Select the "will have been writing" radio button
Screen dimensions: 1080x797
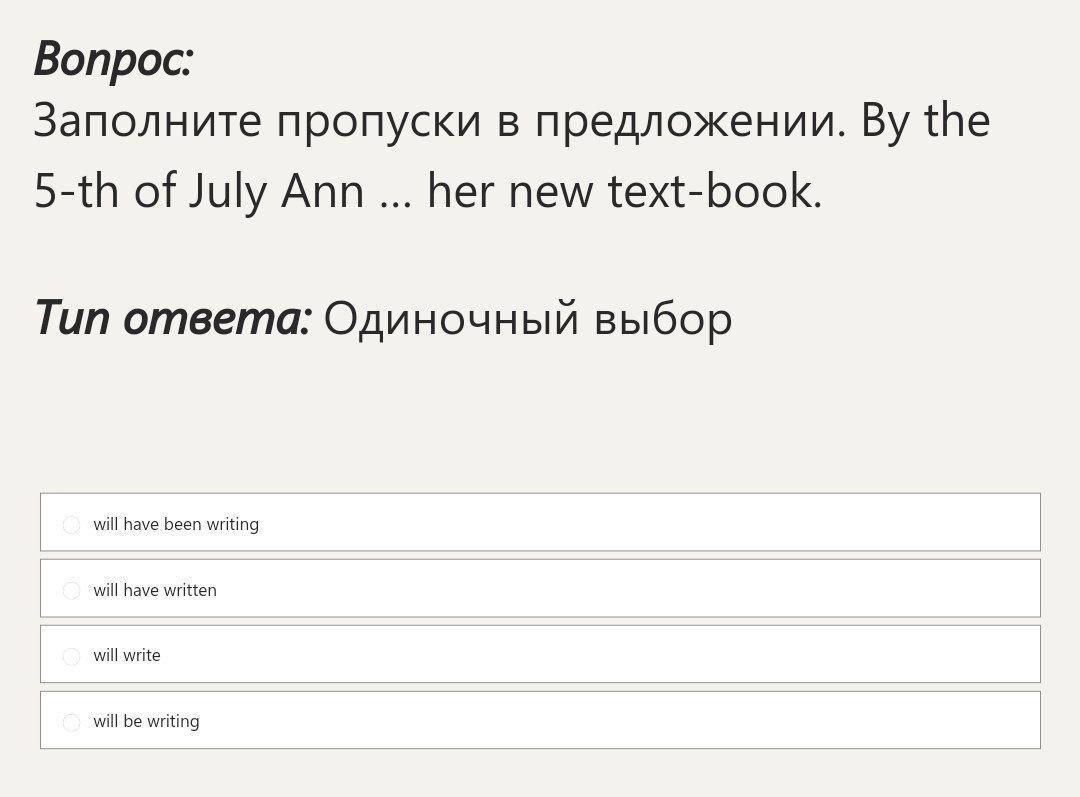click(71, 525)
